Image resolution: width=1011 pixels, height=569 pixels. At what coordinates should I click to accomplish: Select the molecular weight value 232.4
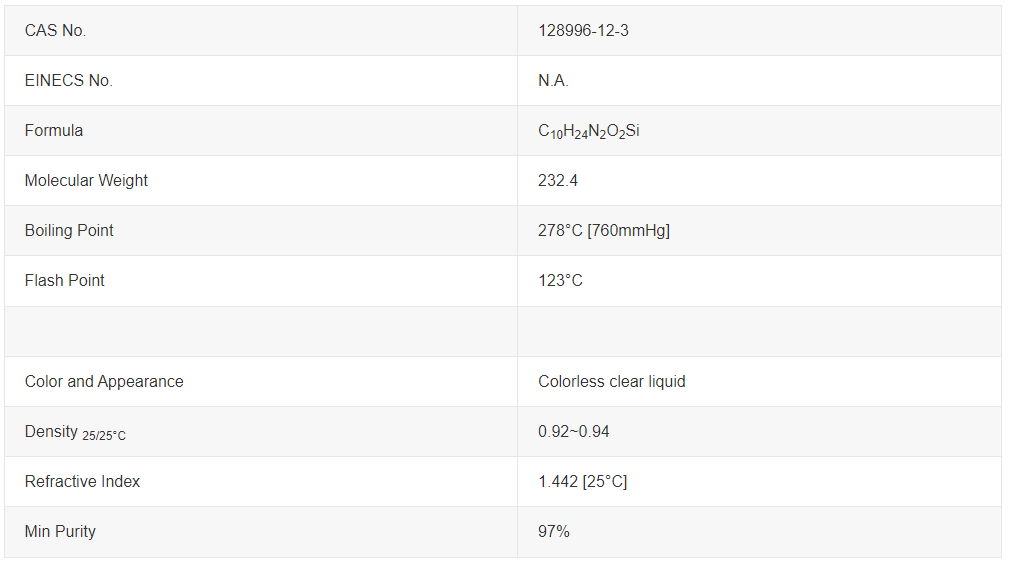558,181
